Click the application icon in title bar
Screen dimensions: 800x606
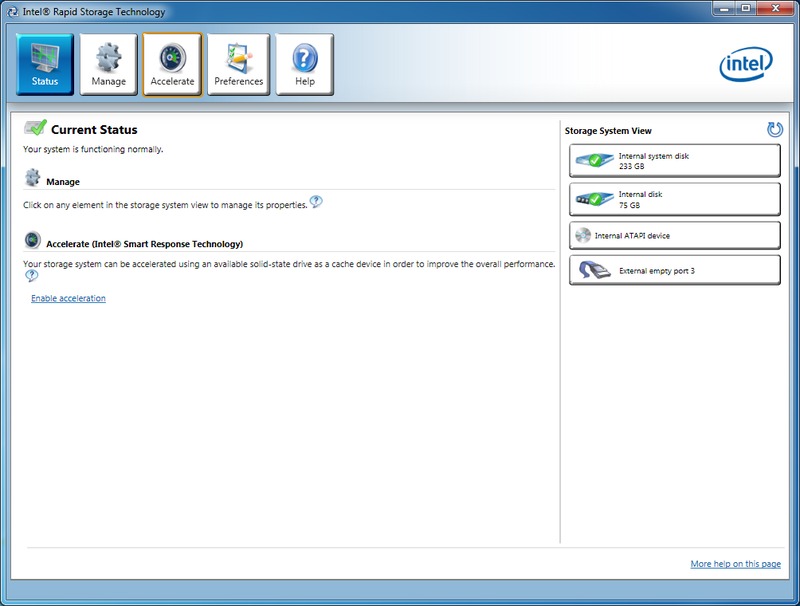click(x=12, y=12)
